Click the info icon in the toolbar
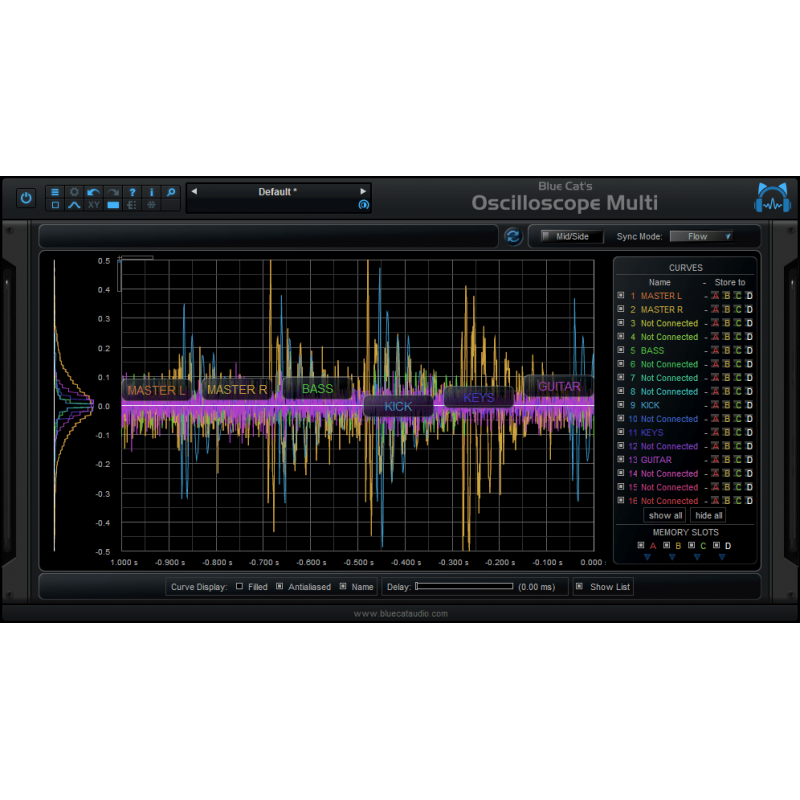Image resolution: width=800 pixels, height=800 pixels. 151,192
